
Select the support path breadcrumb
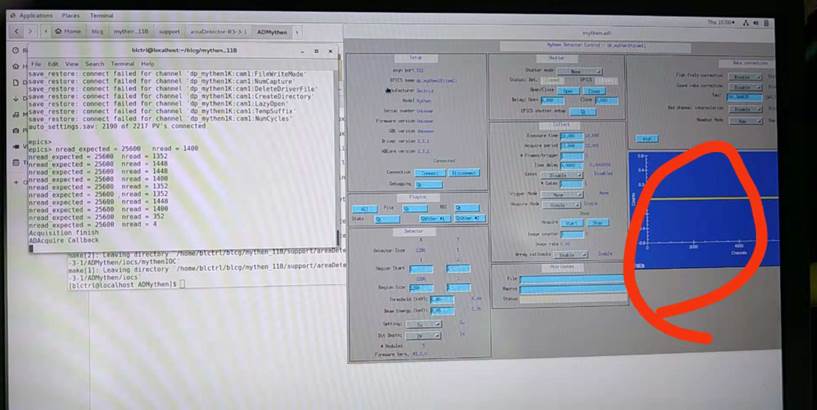click(169, 31)
